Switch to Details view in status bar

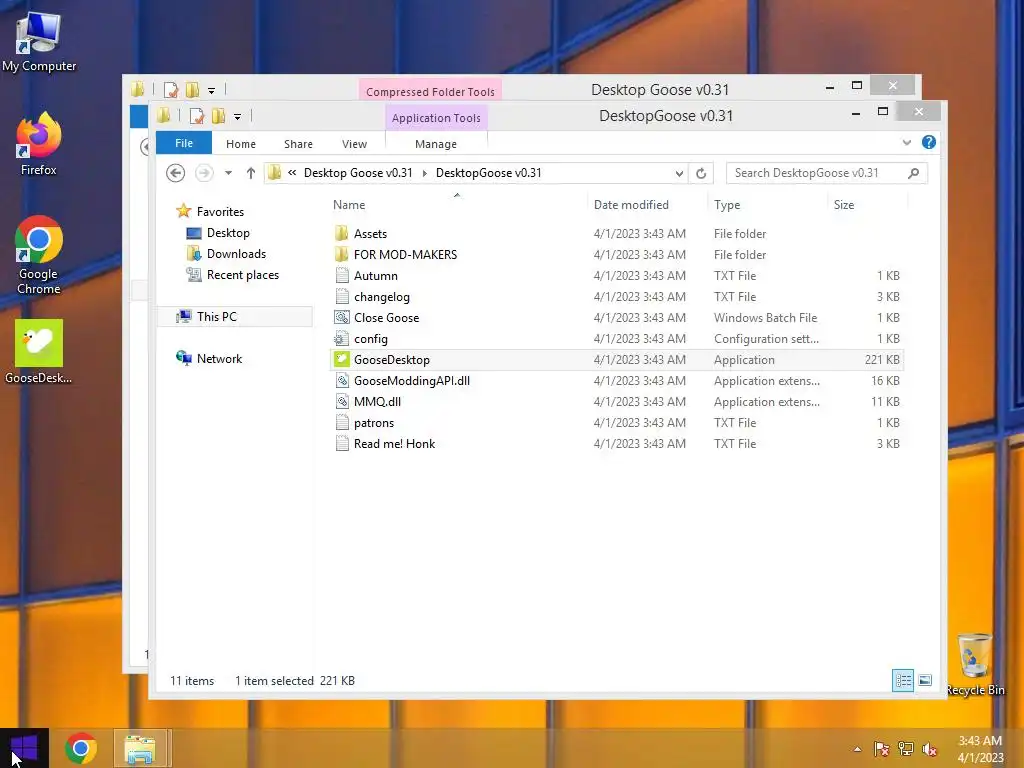coord(903,680)
